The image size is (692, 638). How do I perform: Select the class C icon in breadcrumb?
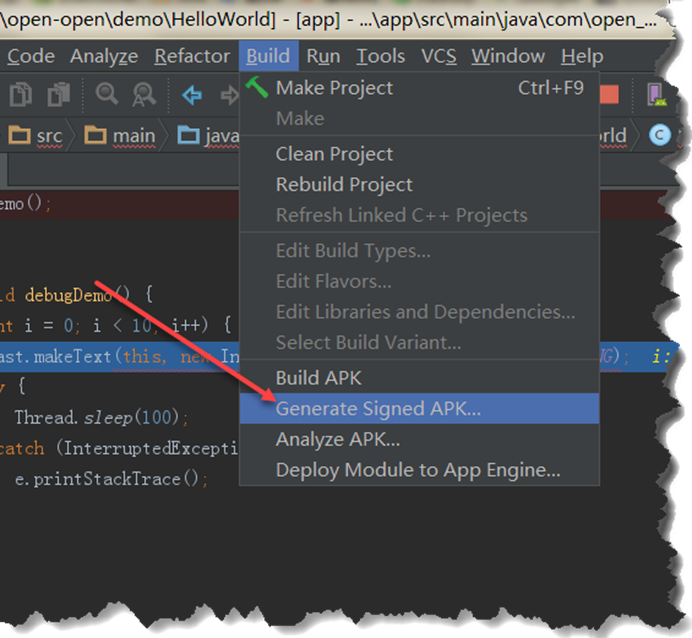click(660, 135)
